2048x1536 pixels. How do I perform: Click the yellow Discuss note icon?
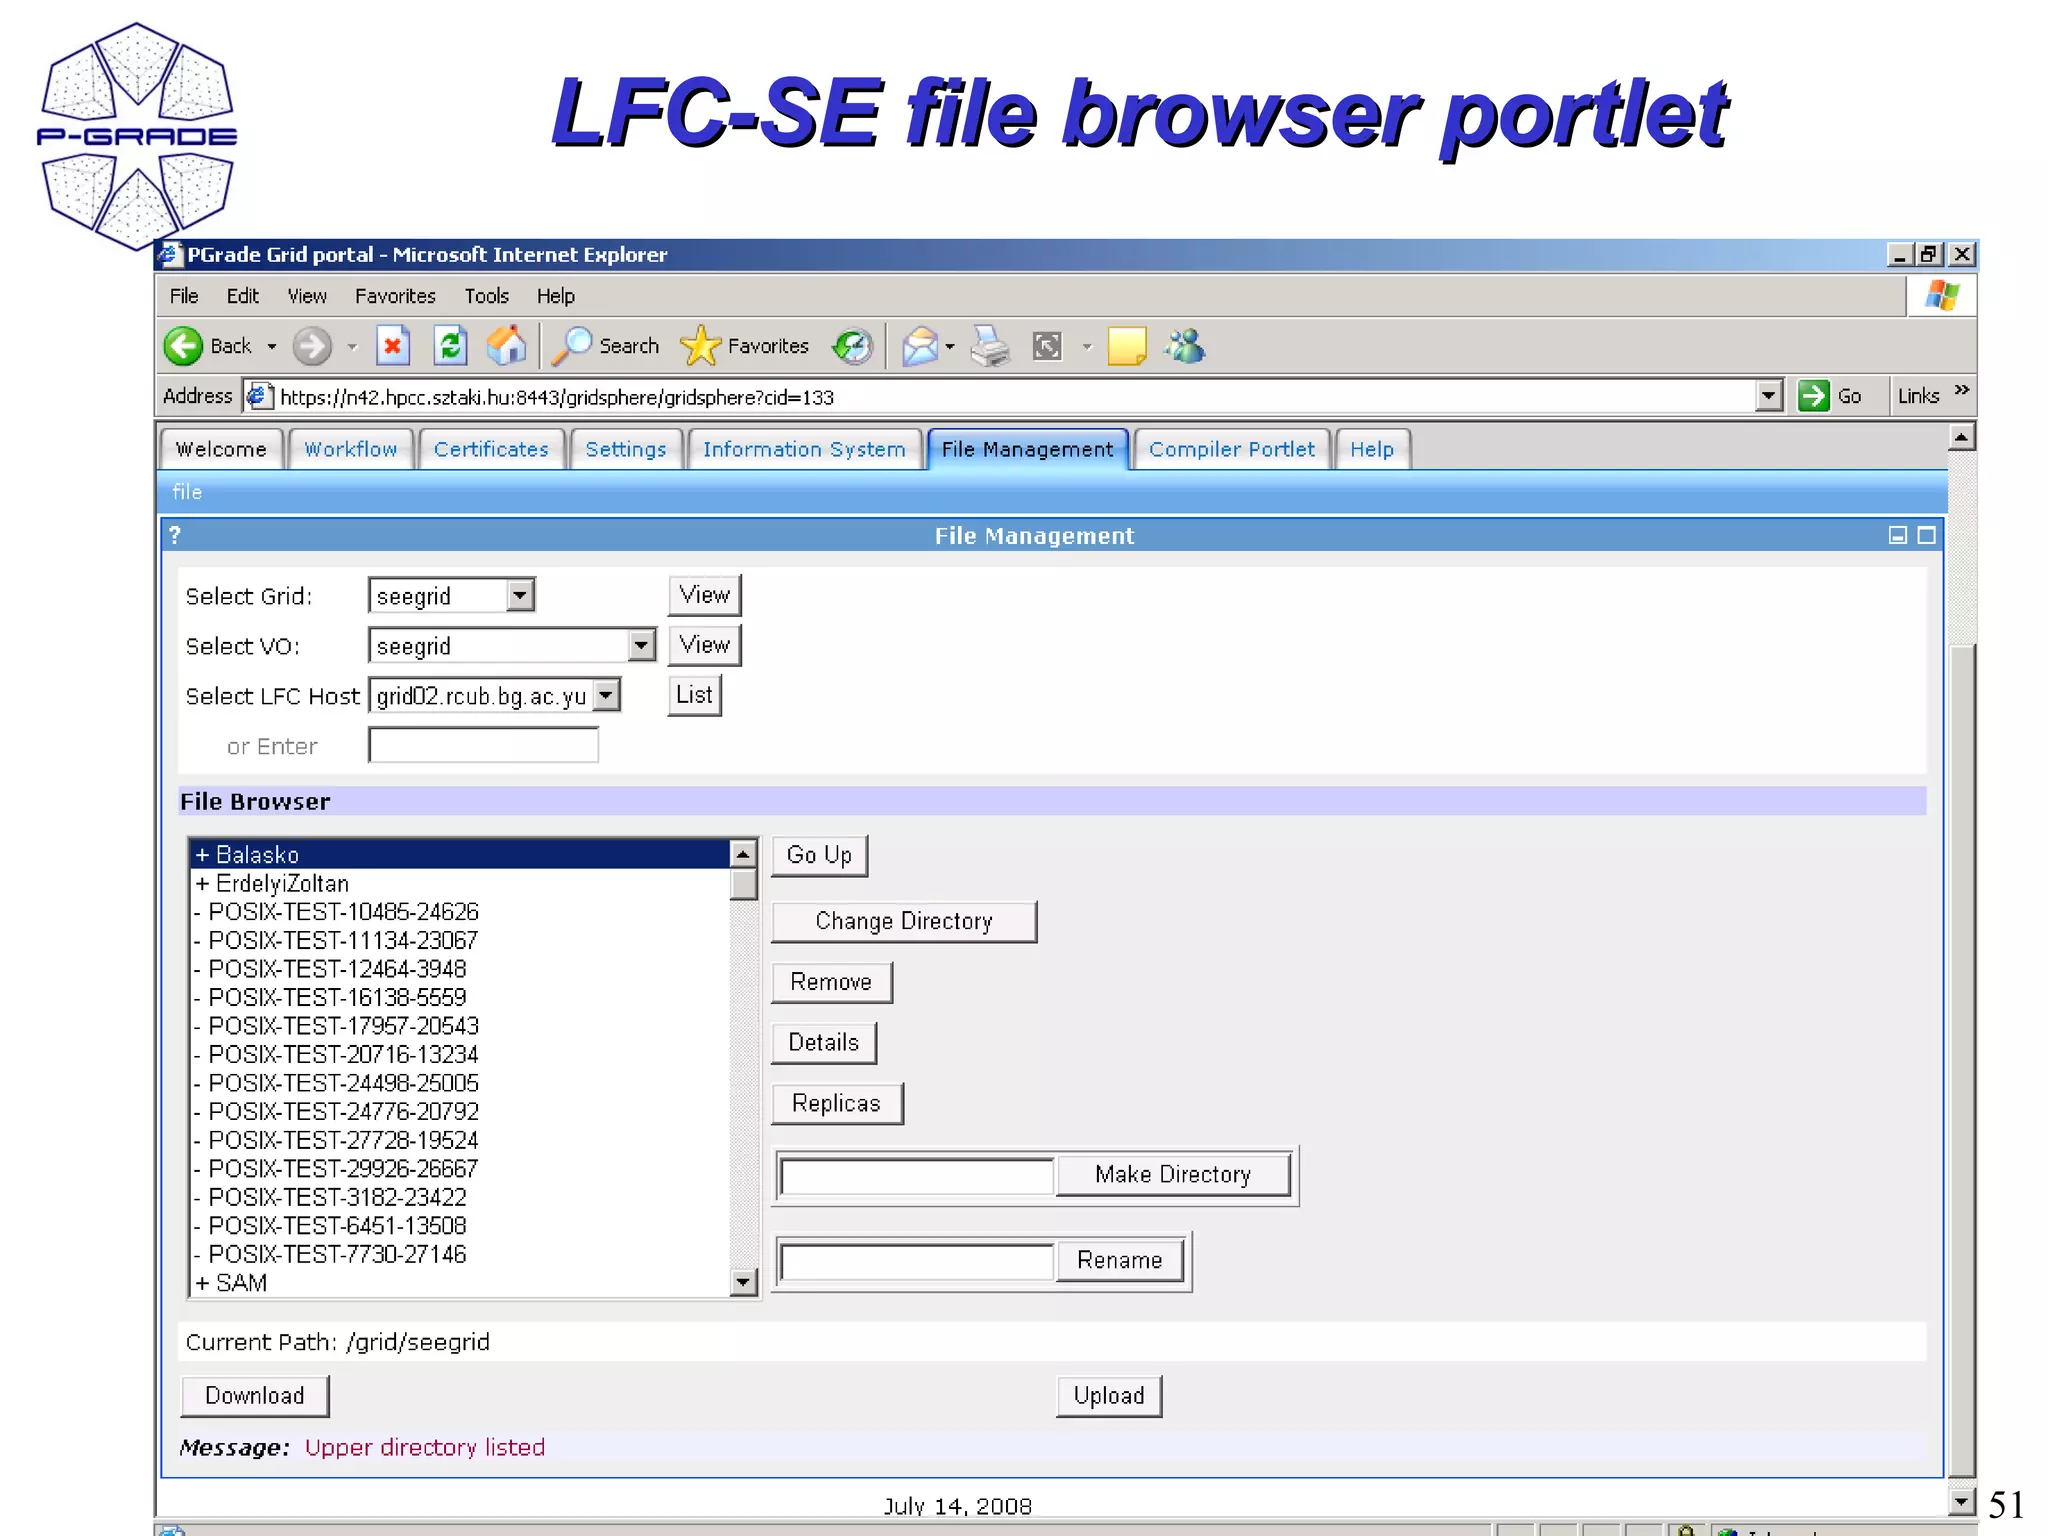[x=1127, y=346]
